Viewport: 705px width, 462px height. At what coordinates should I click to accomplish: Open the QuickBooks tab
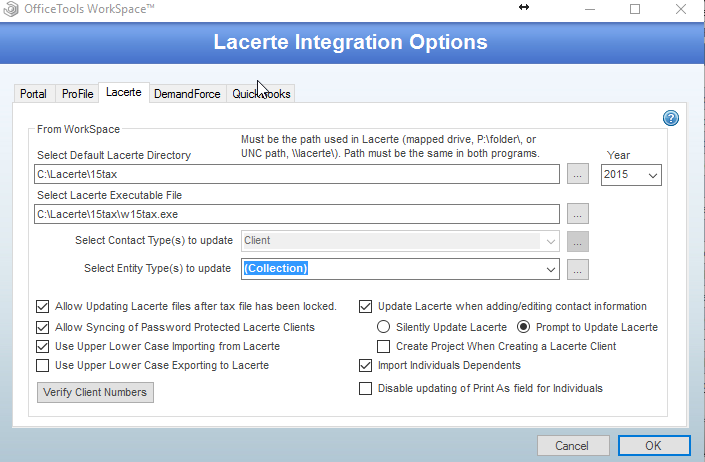tap(261, 94)
